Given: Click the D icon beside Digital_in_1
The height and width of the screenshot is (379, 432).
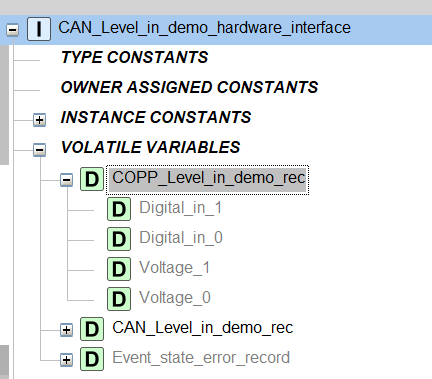Looking at the screenshot, I should pyautogui.click(x=119, y=209).
